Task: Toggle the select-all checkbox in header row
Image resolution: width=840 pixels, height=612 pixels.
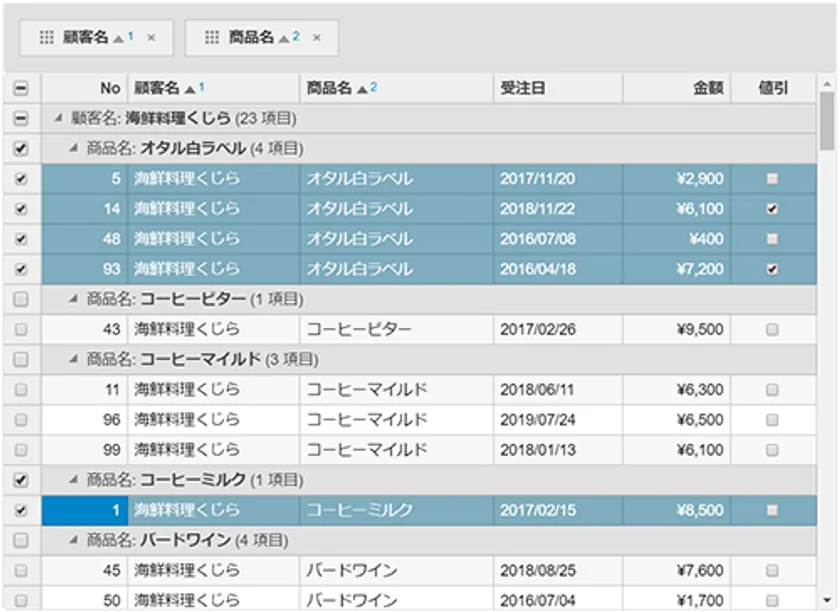Action: pyautogui.click(x=21, y=89)
